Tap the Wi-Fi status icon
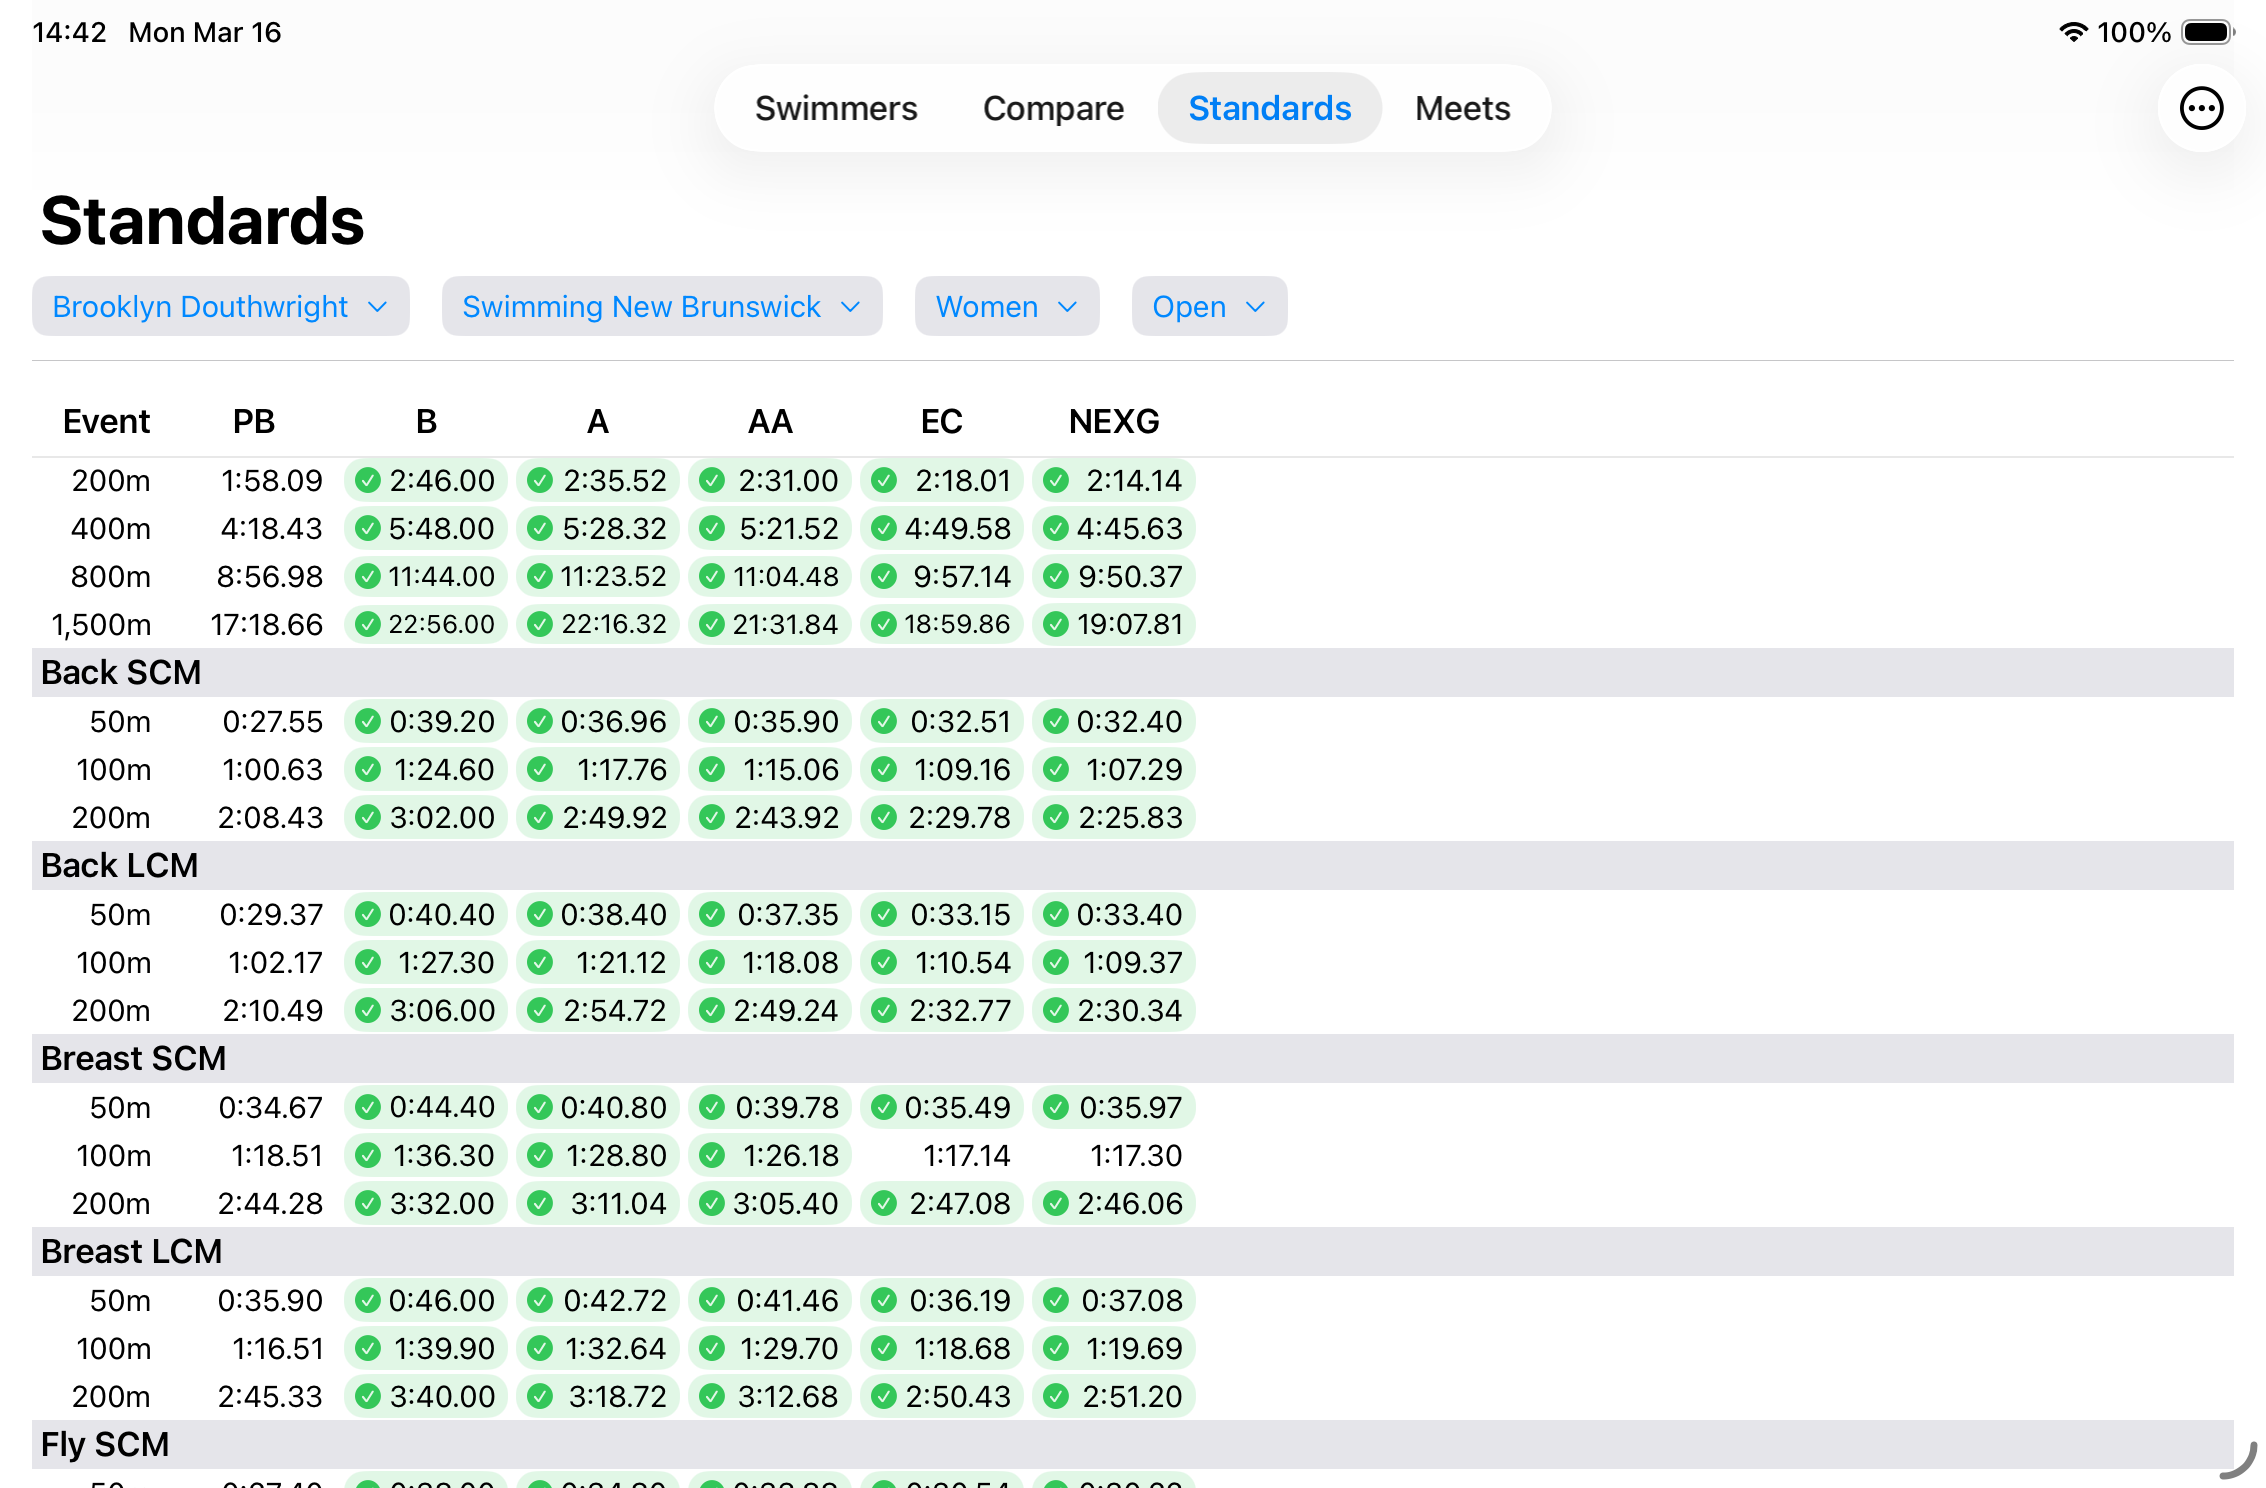 [2073, 32]
